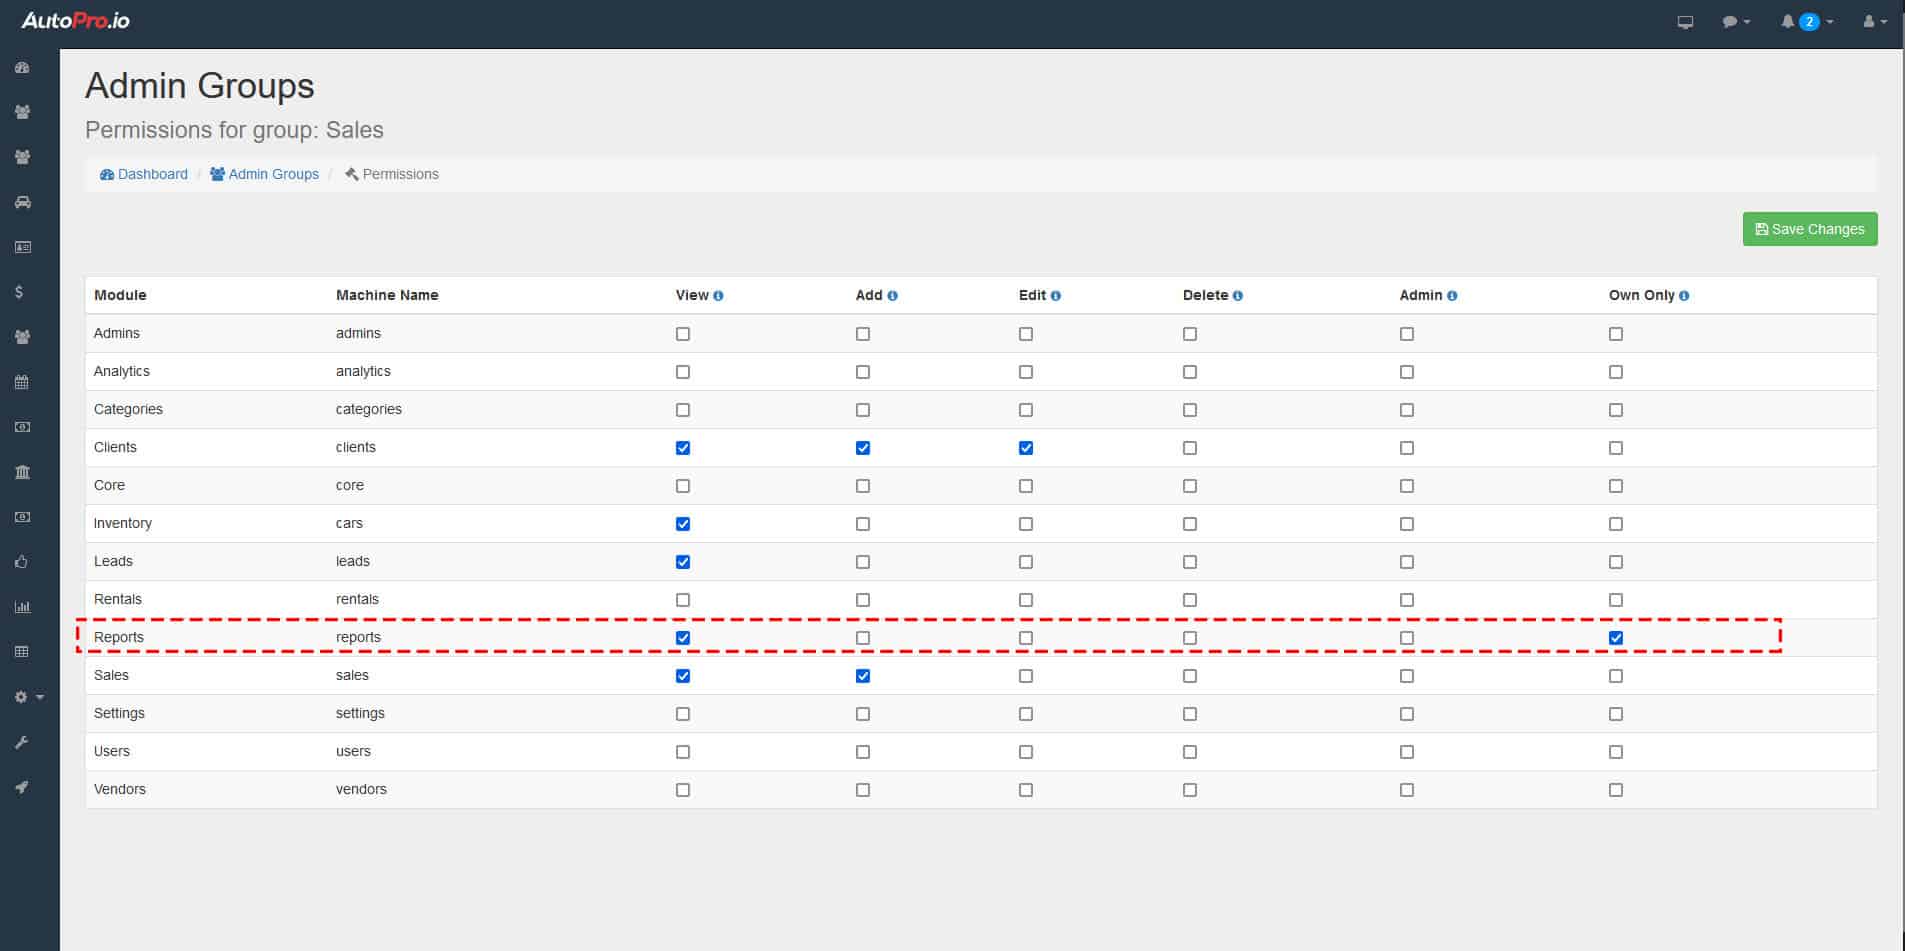Click the AutoPro.io logo
This screenshot has height=951, width=1905.
pyautogui.click(x=75, y=21)
